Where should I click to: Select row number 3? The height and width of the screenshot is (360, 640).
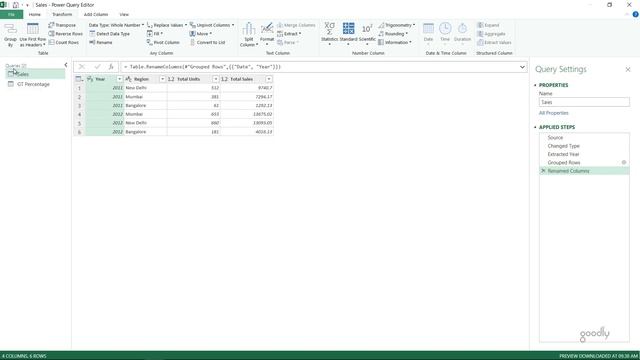tap(80, 106)
